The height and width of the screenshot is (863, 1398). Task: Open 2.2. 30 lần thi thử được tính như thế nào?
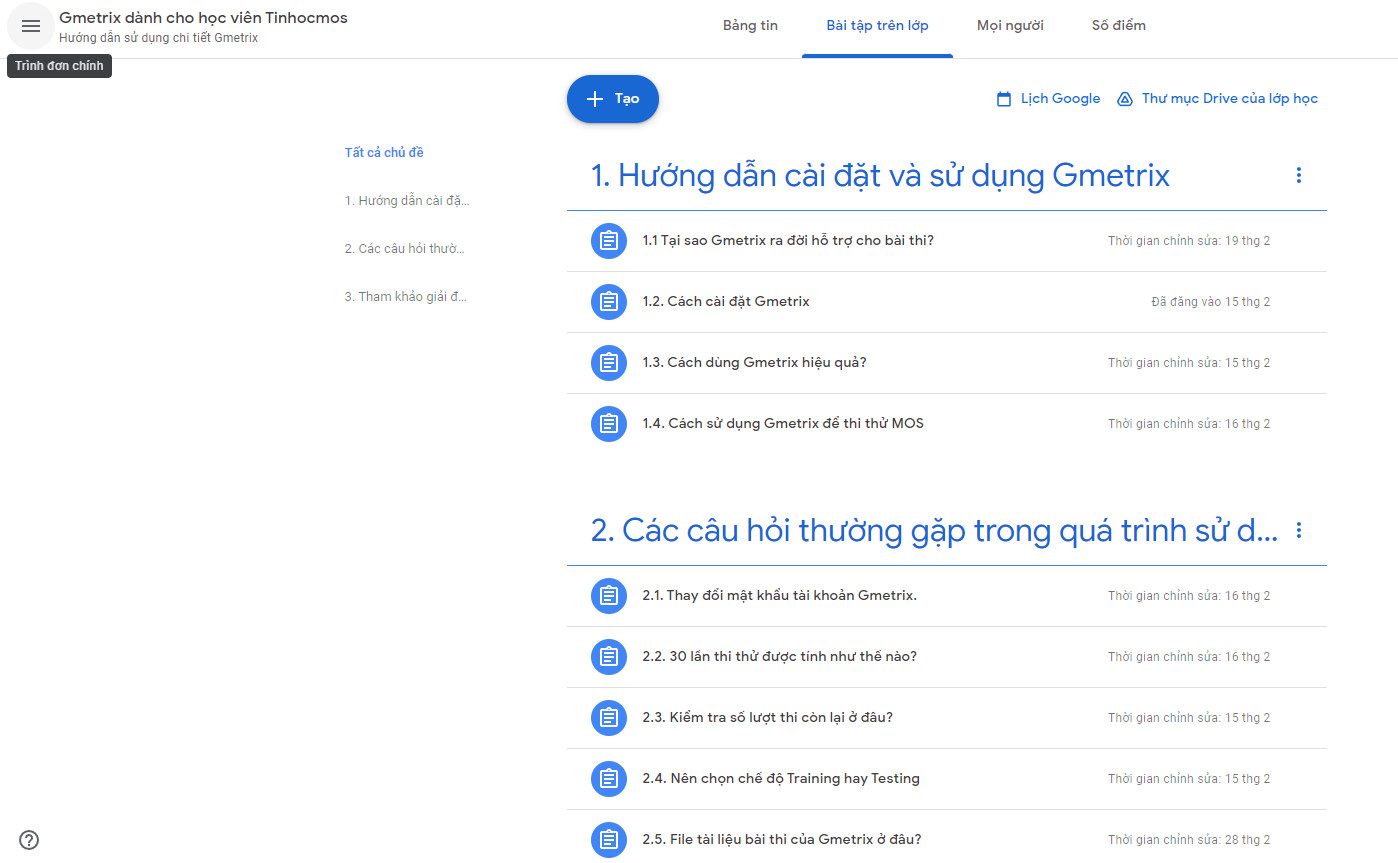click(x=779, y=657)
